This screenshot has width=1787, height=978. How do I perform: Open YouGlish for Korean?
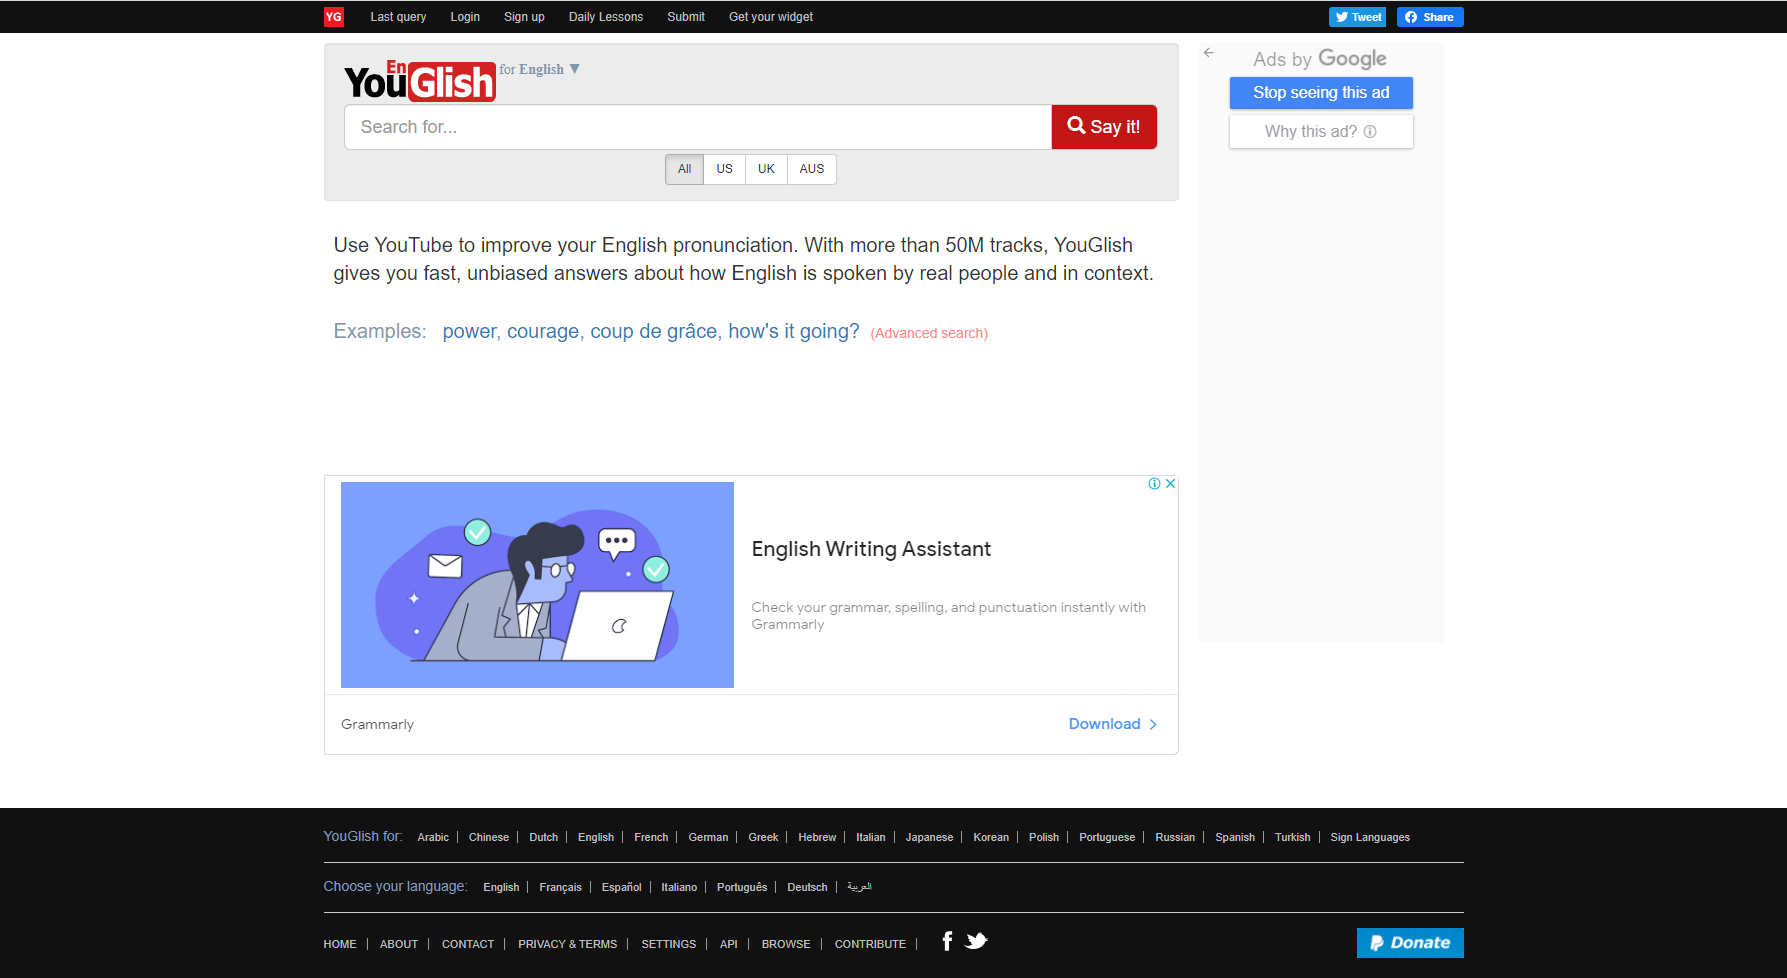pos(991,838)
